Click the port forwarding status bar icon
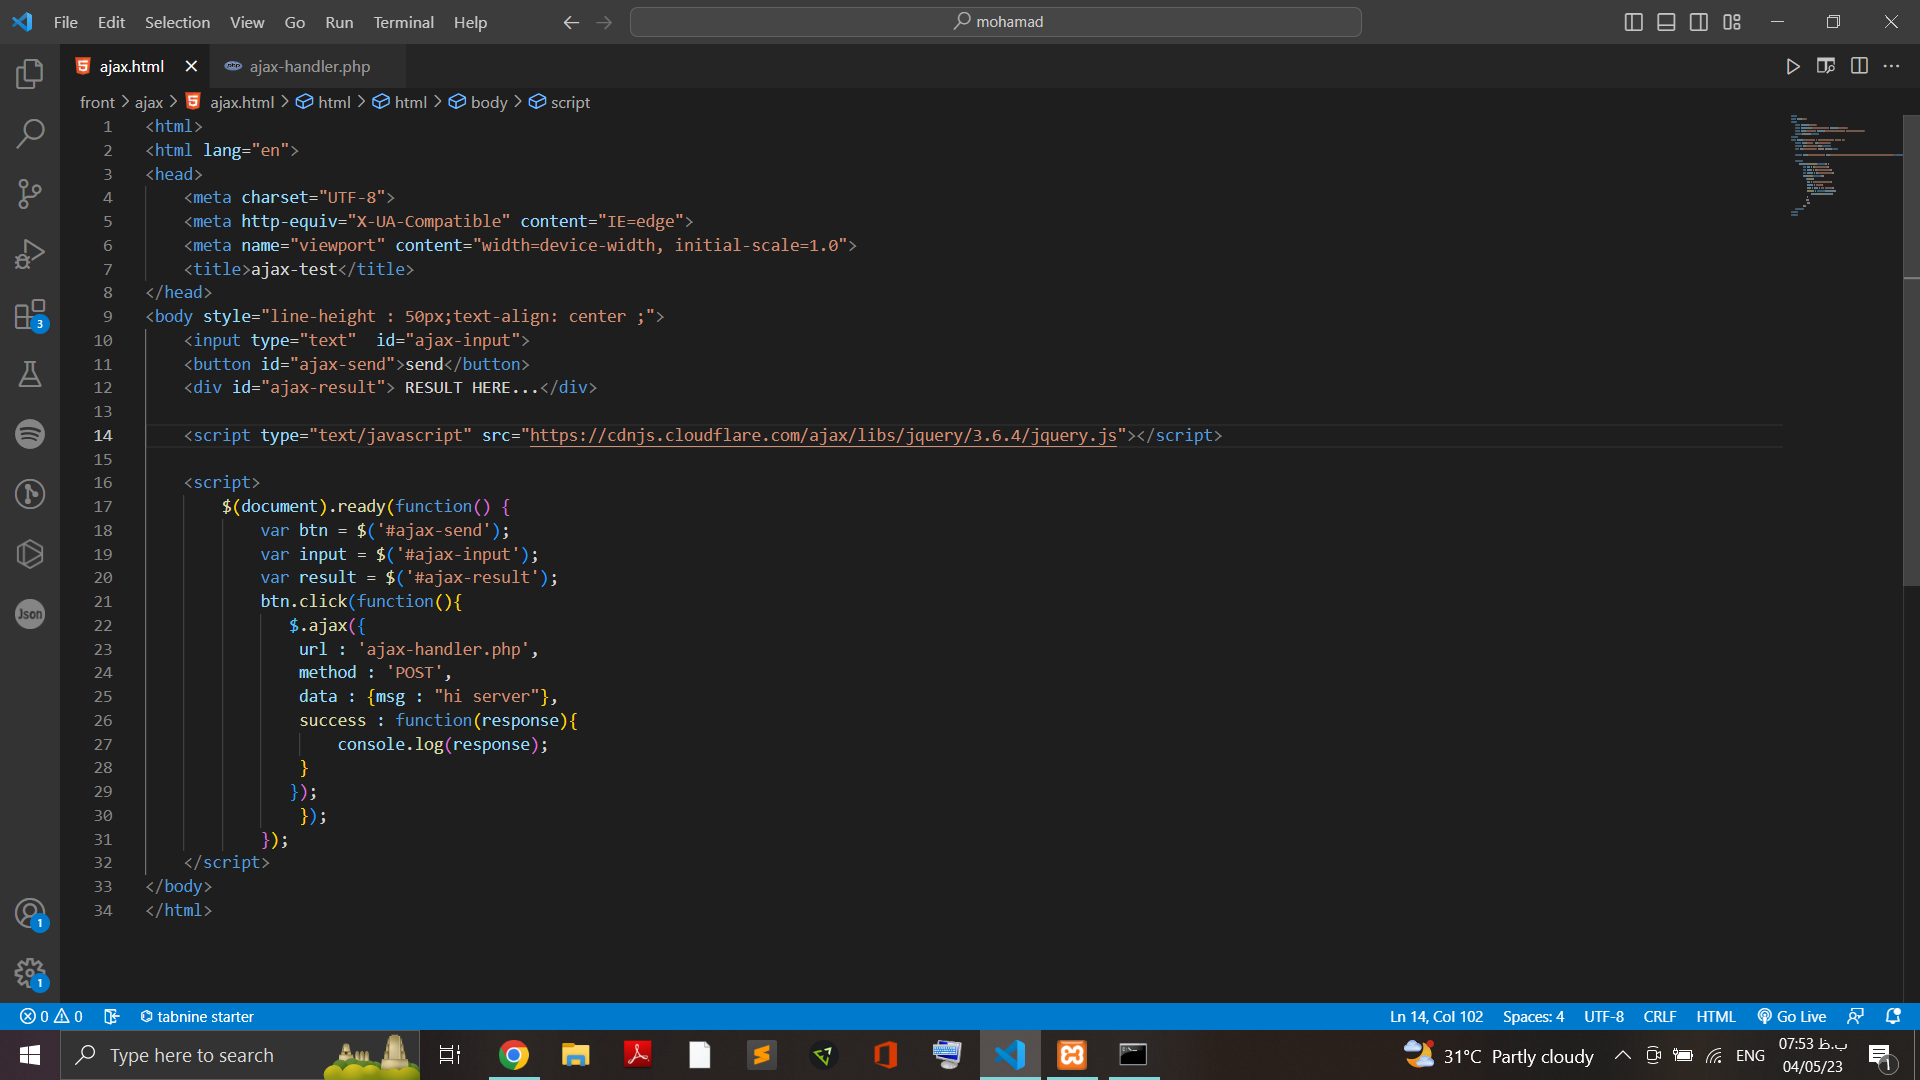This screenshot has height=1080, width=1920. 111,1016
